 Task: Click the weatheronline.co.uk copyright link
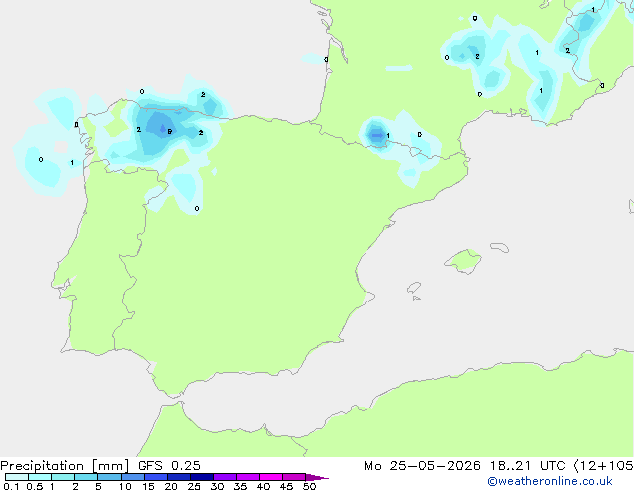pyautogui.click(x=550, y=481)
